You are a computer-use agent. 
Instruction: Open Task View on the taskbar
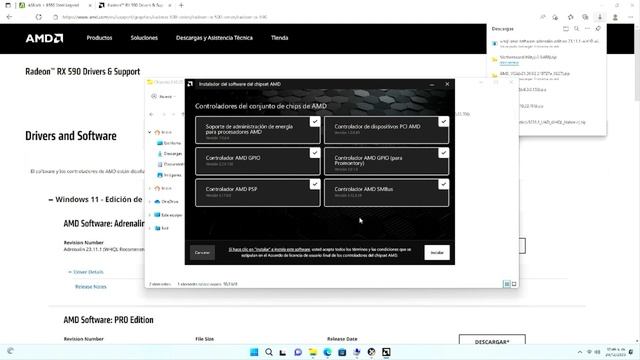click(x=283, y=352)
